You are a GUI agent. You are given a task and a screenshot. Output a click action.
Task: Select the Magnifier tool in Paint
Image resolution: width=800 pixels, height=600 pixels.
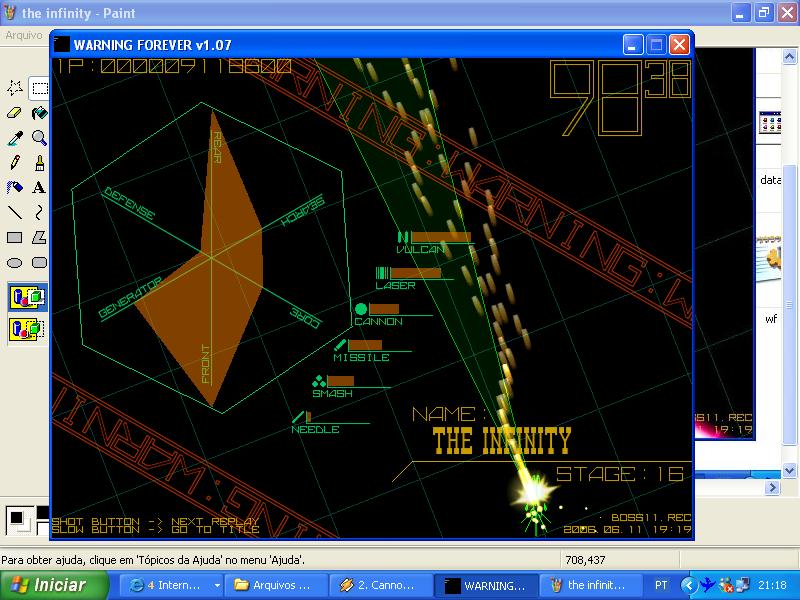[x=39, y=138]
